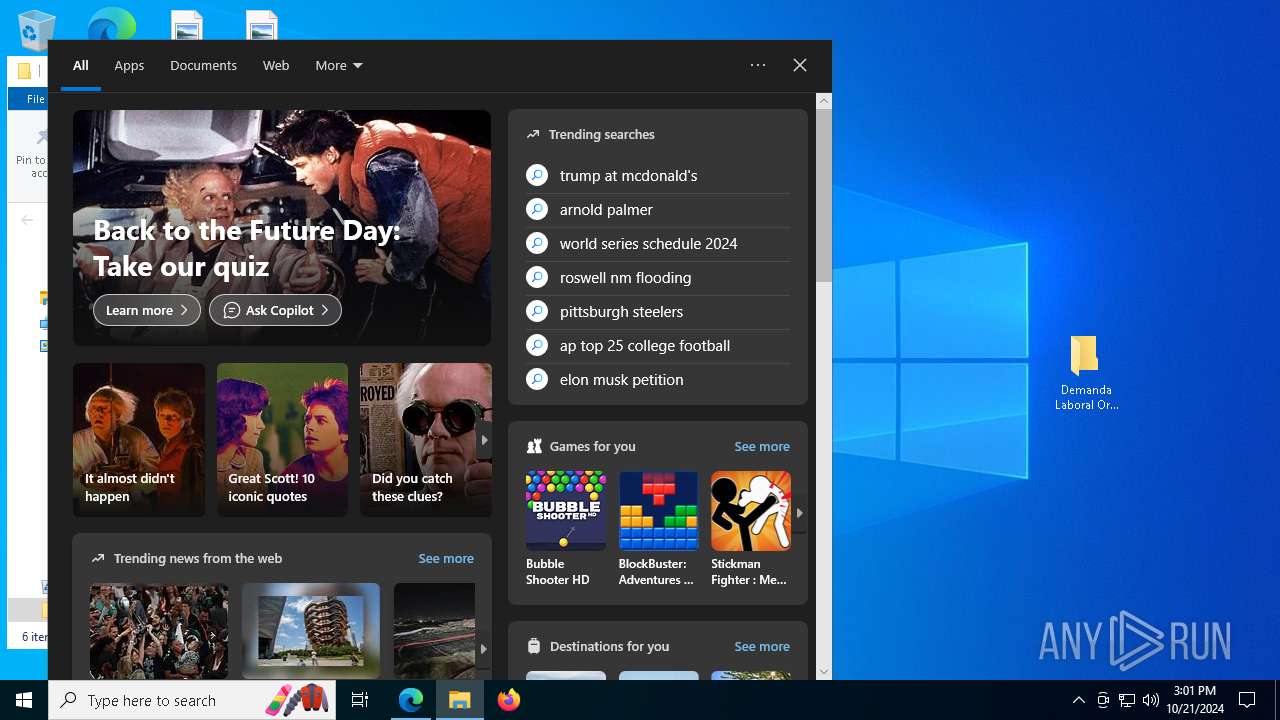Open 'Did you catch these clues?' card

tap(425, 440)
